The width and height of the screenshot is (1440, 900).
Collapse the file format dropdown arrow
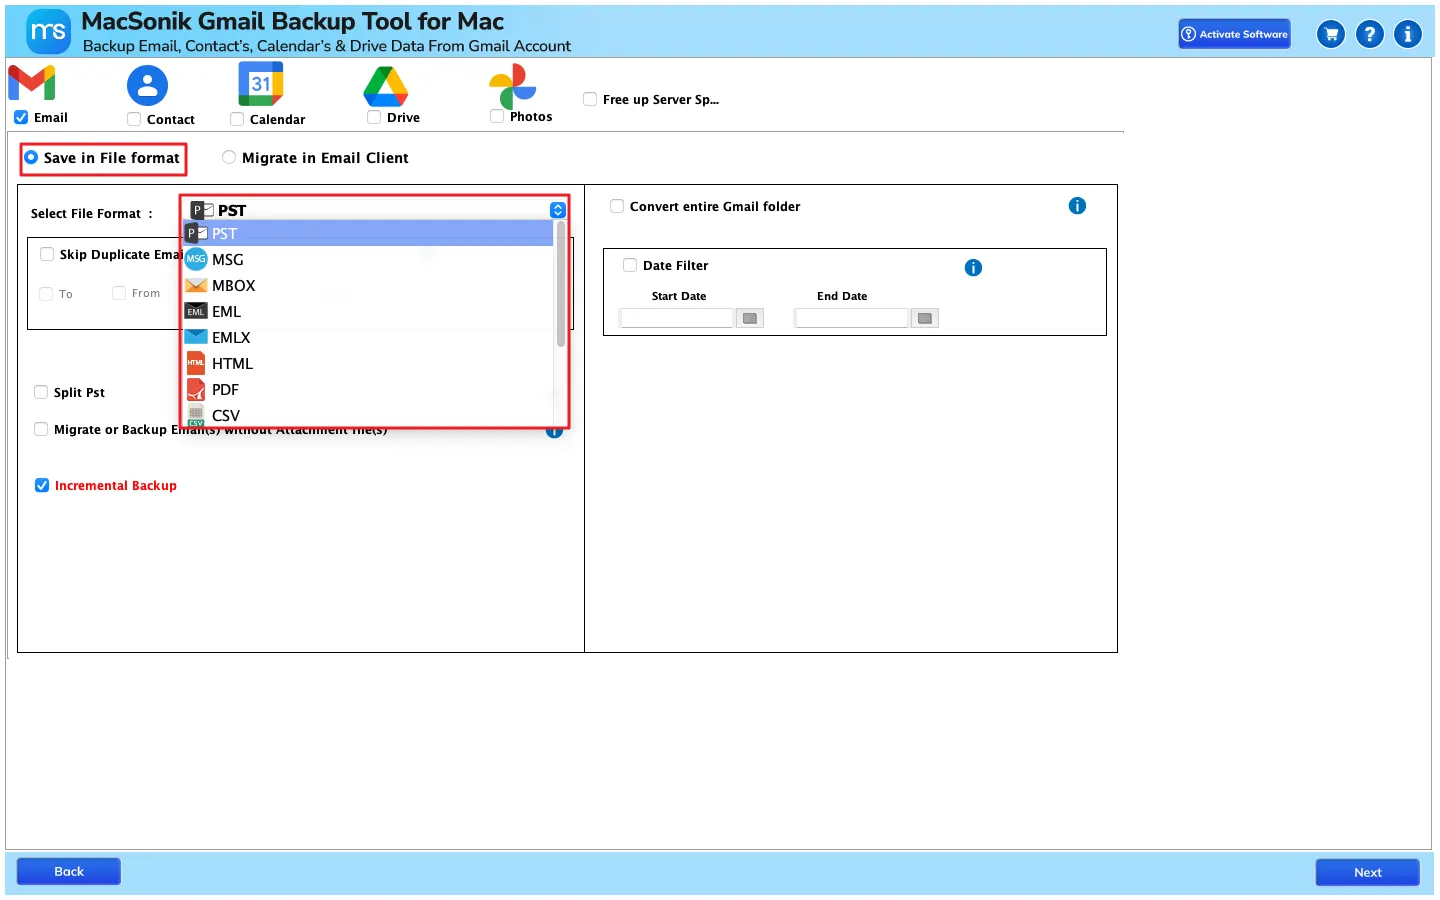click(x=558, y=210)
